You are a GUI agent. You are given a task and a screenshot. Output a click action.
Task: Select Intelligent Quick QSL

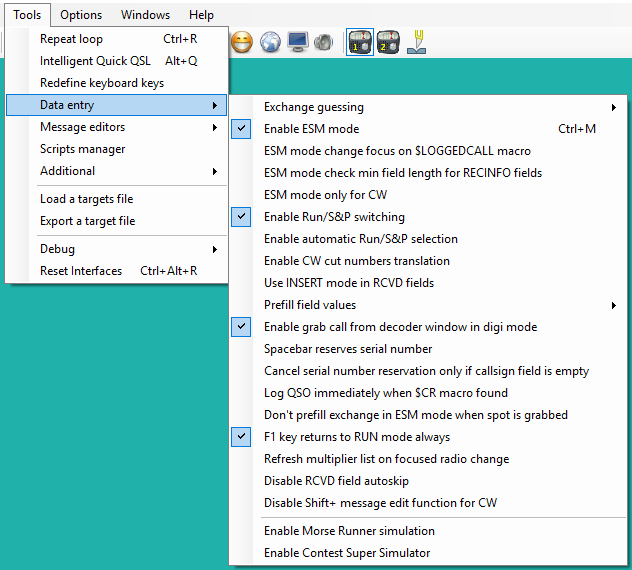116,61
